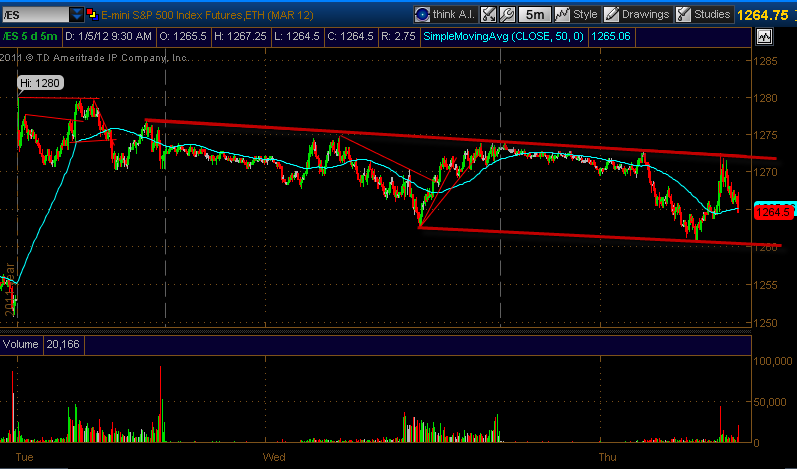
Task: Click the 1264.75 last price in toolbar
Action: coord(762,15)
